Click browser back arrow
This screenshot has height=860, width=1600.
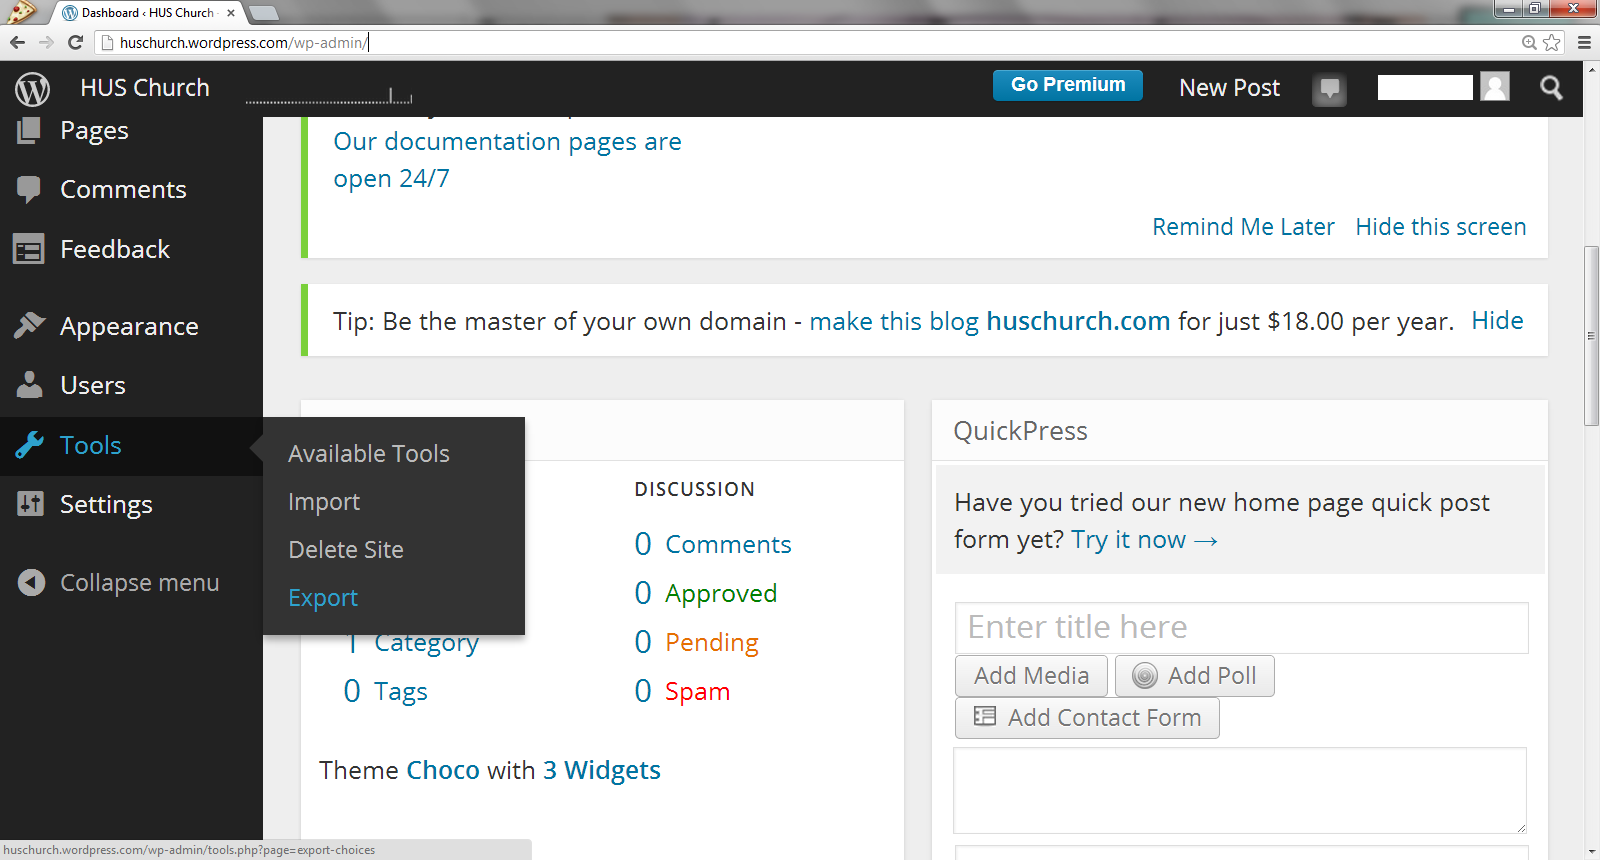(x=17, y=42)
